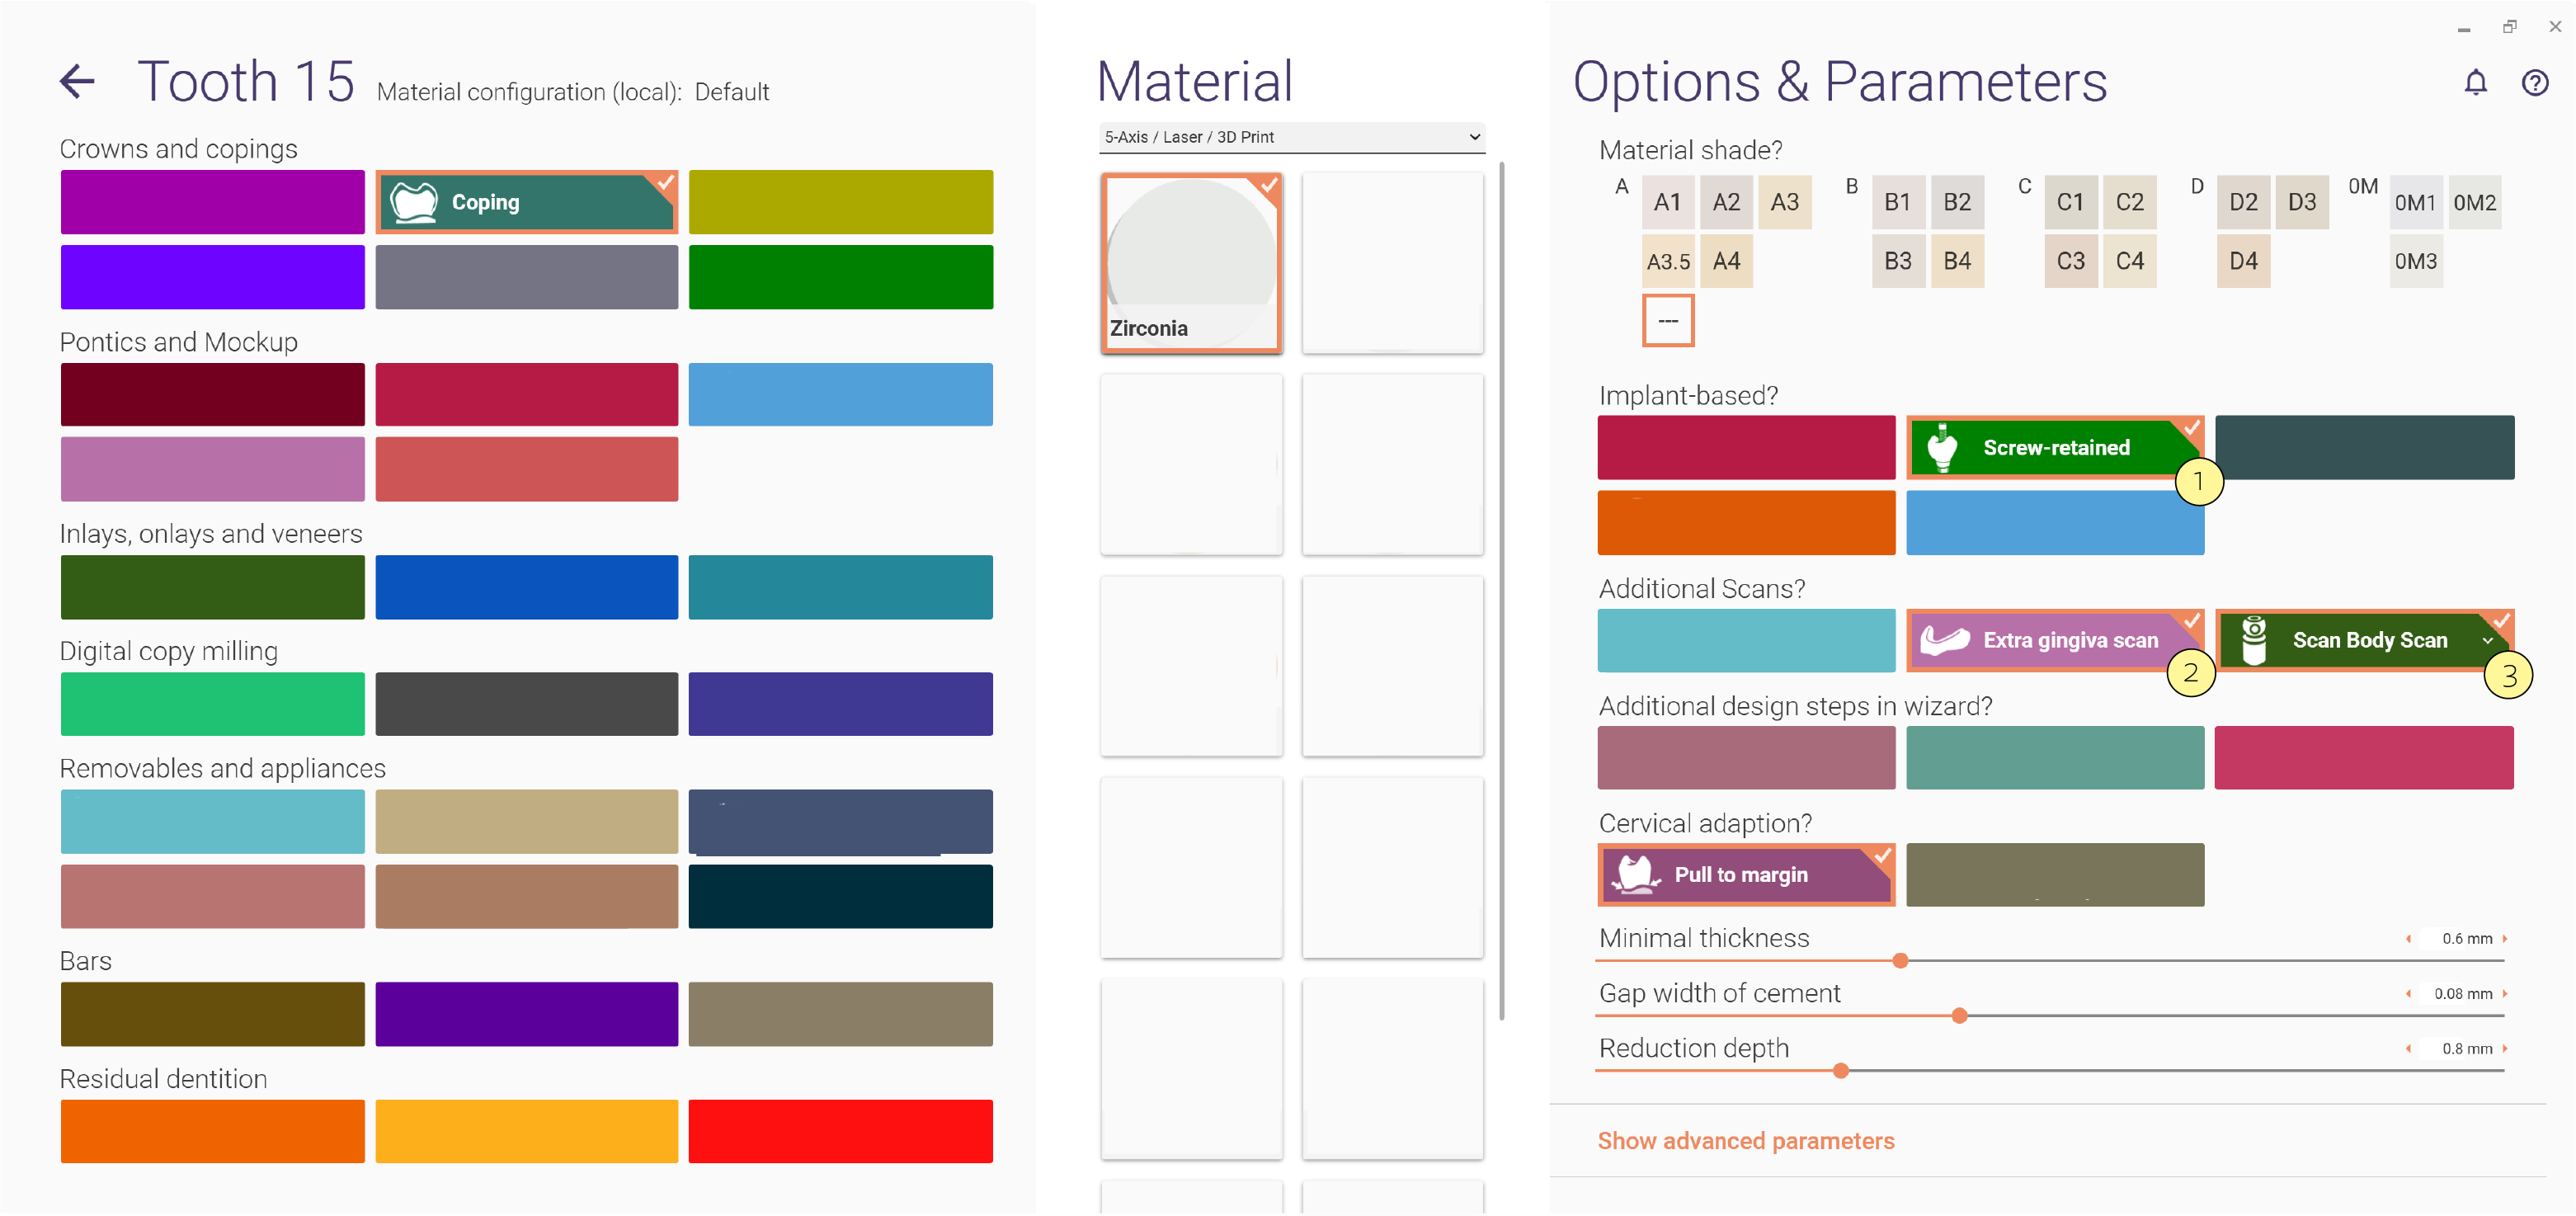
Task: Select the empty '---' shade box
Action: pyautogui.click(x=1667, y=320)
